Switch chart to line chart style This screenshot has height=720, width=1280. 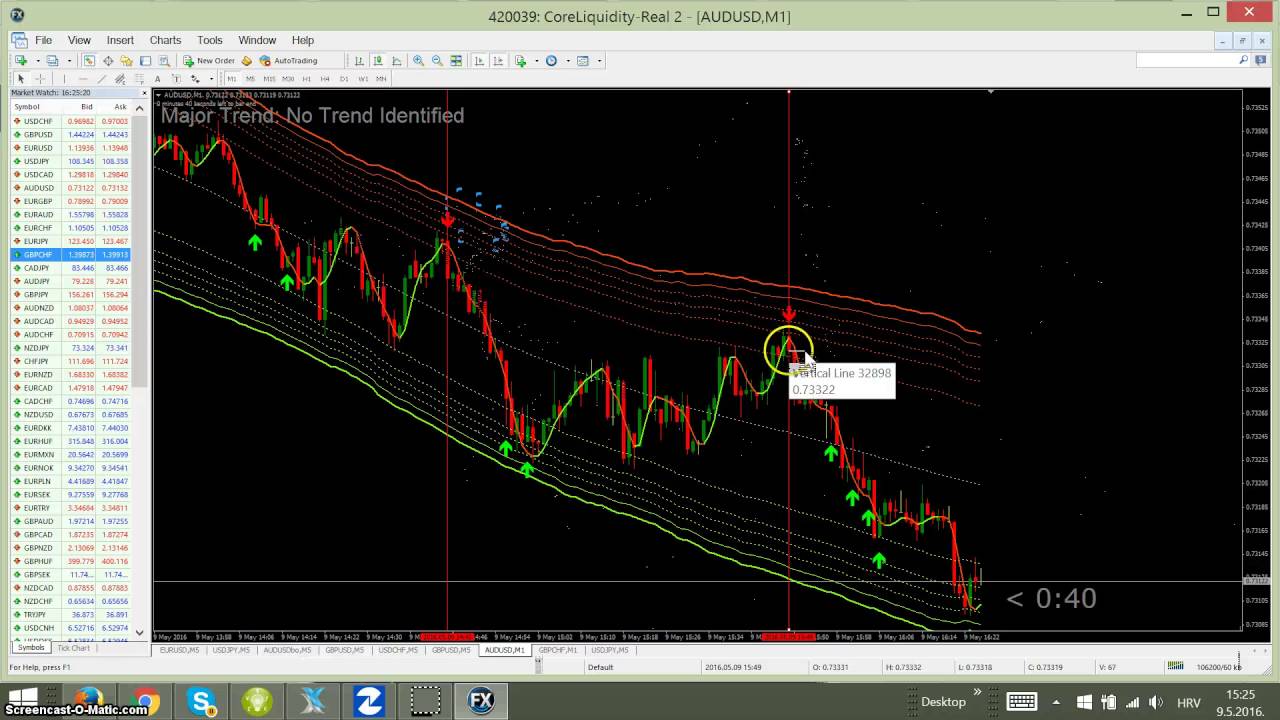[397, 61]
